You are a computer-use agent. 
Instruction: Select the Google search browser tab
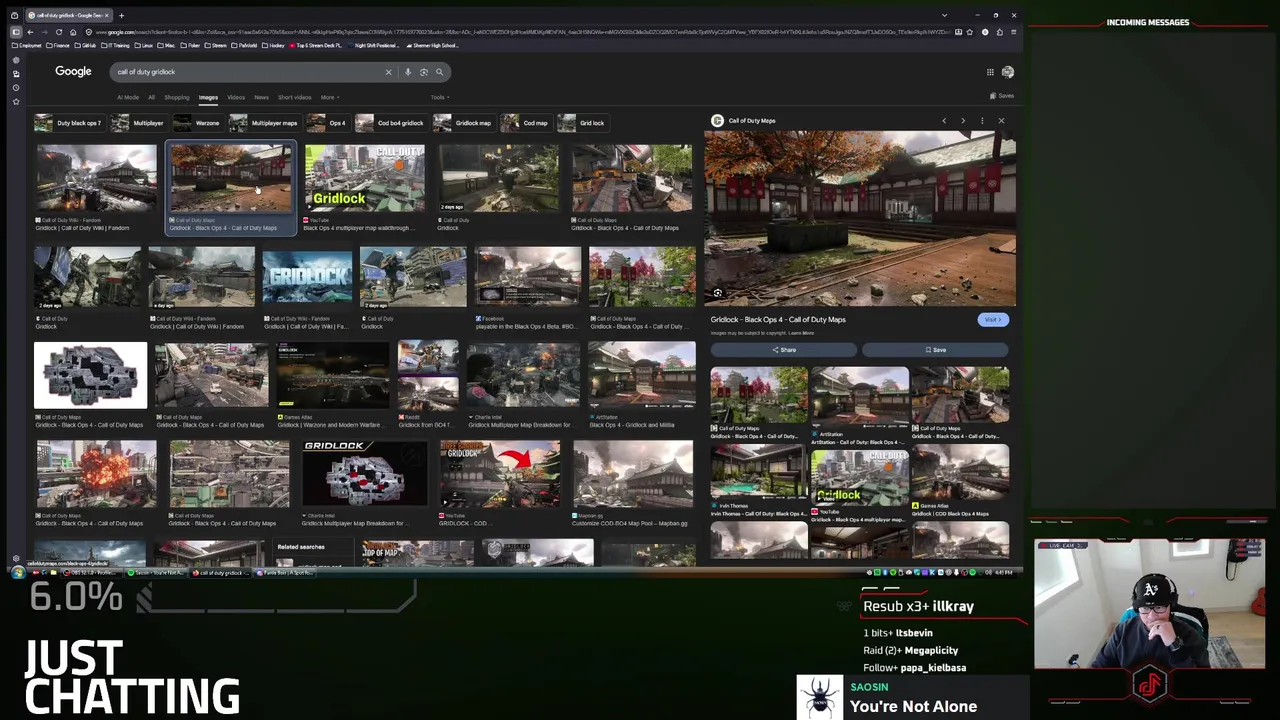(68, 15)
